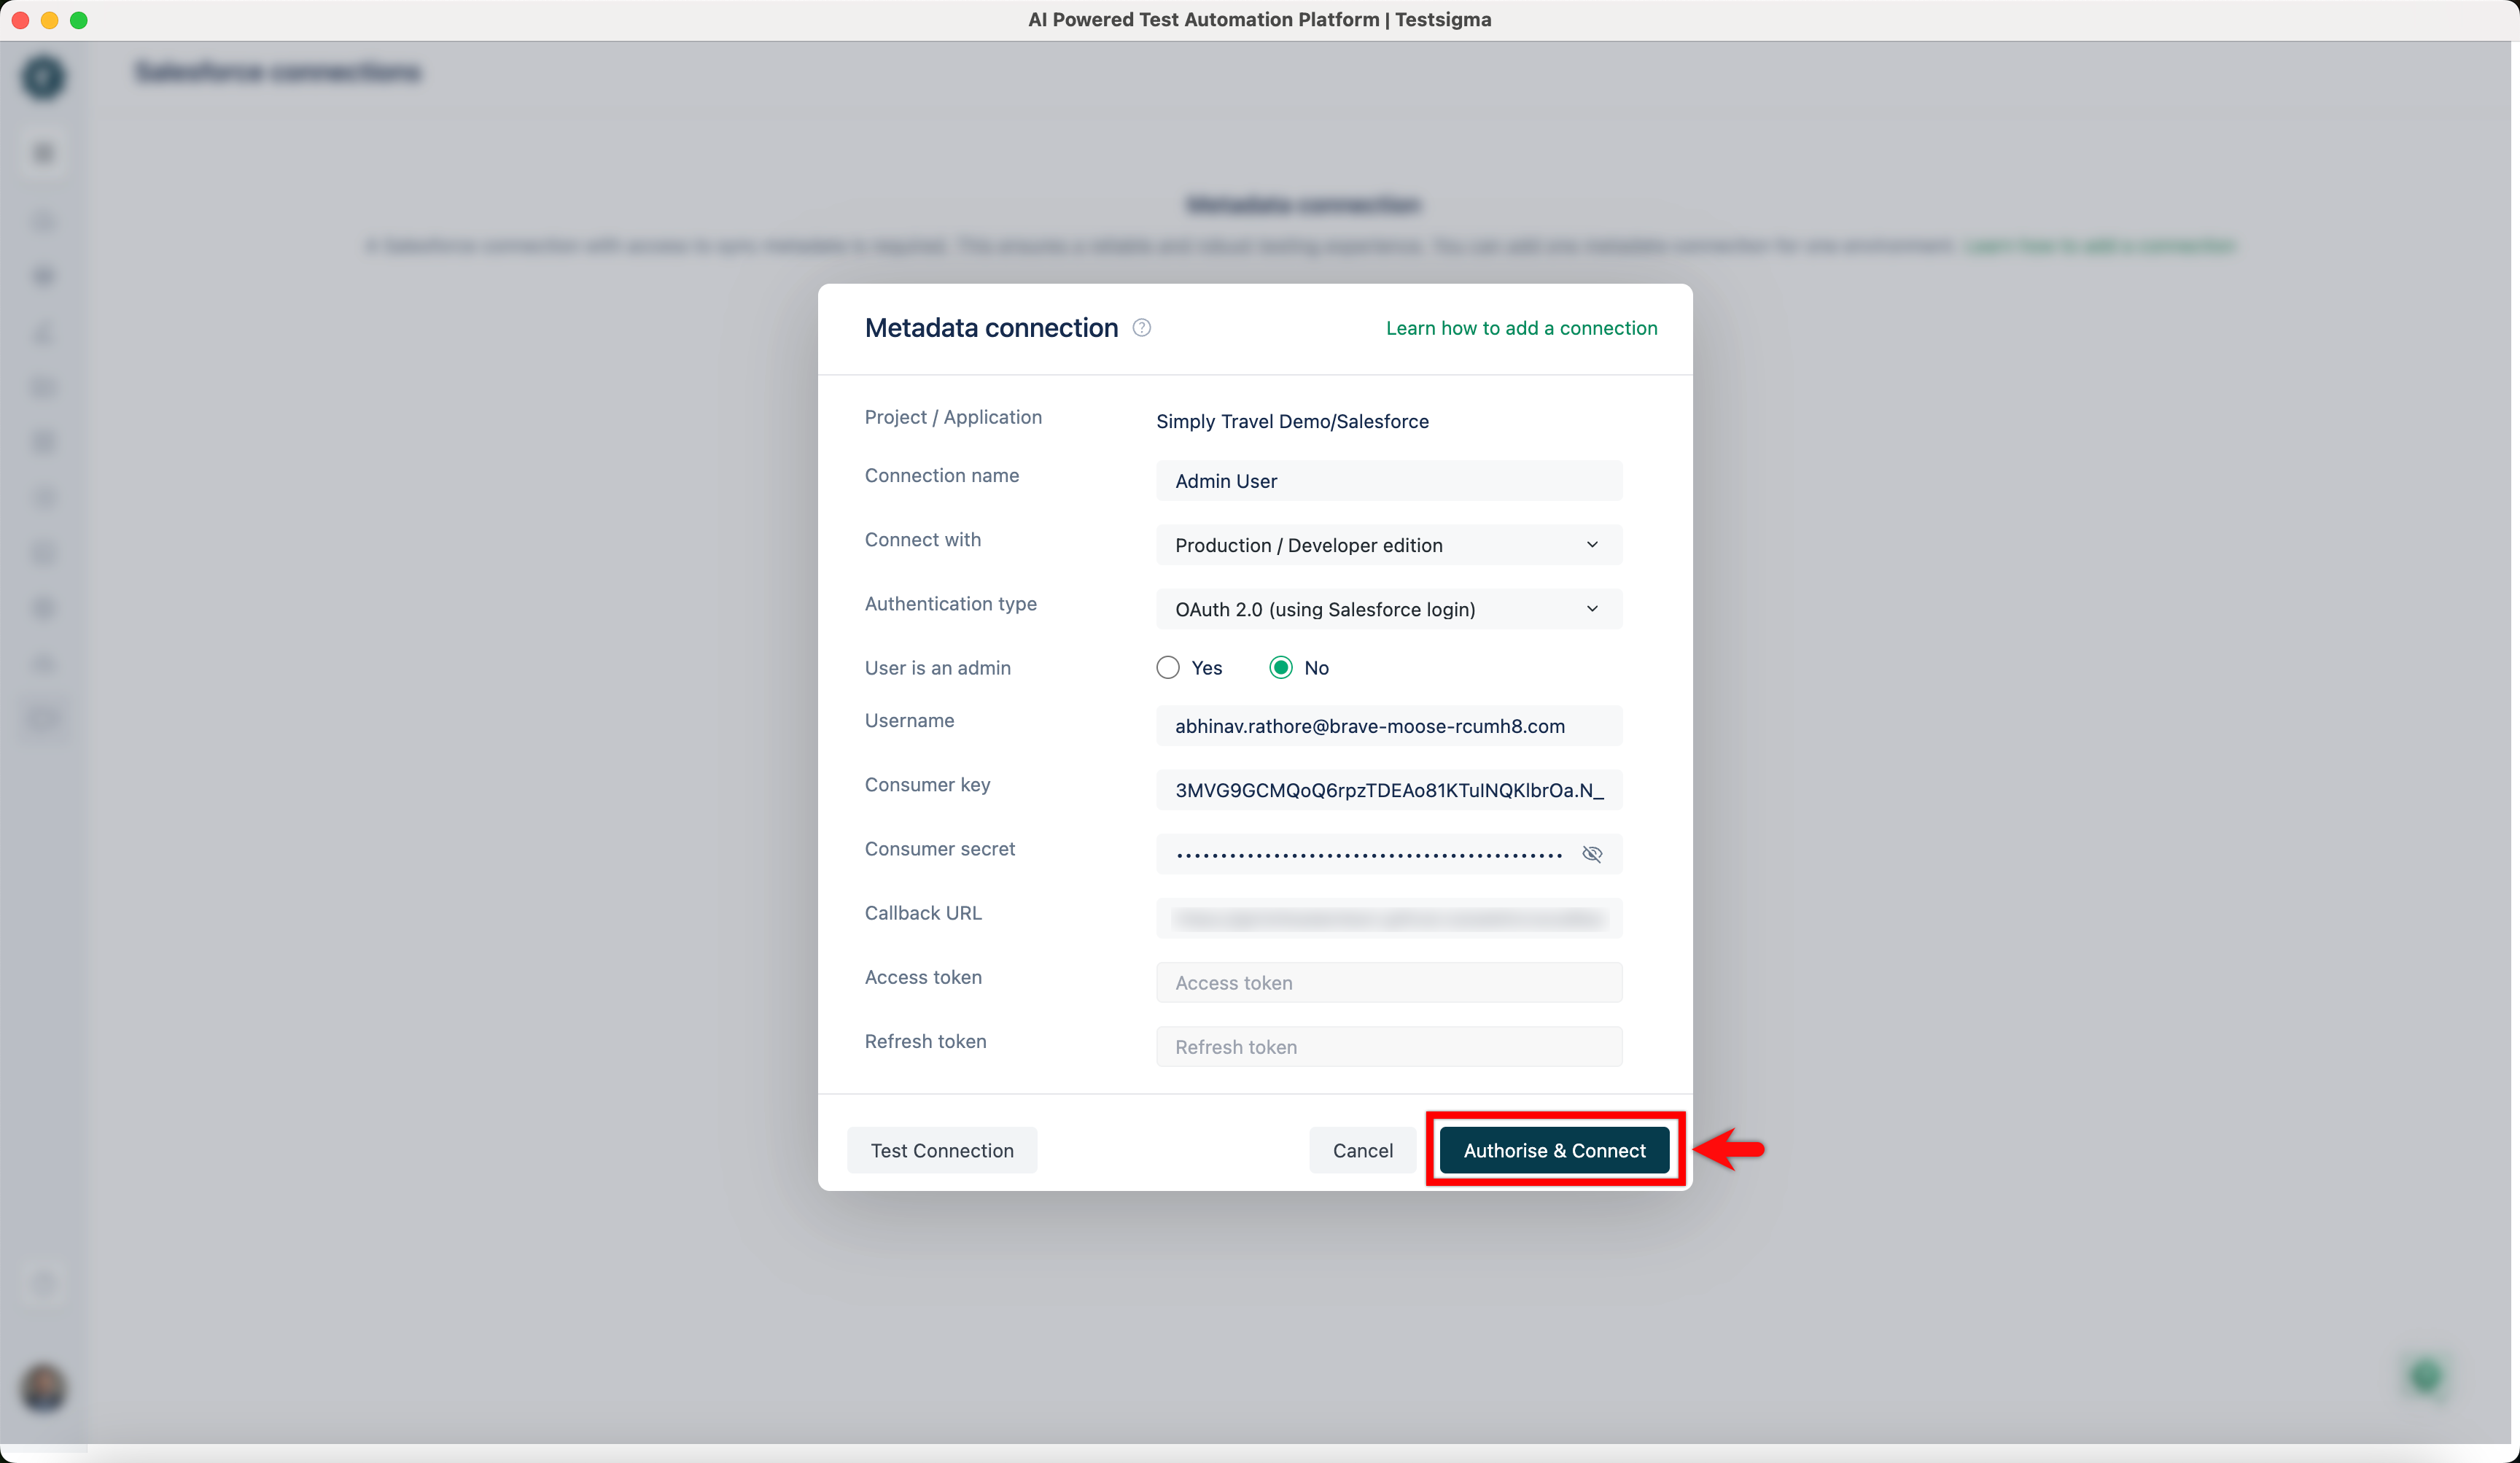Open the Learn how to add a connection link
This screenshot has height=1463, width=2520.
(1521, 327)
